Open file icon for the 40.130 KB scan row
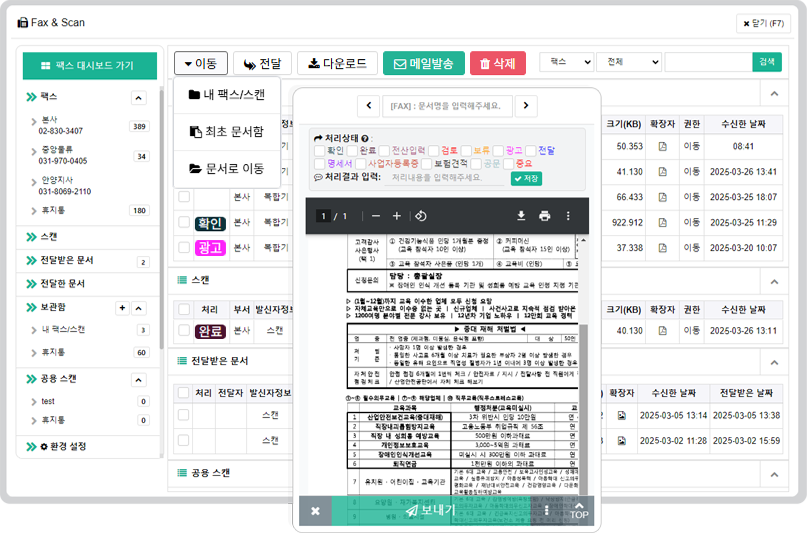Viewport: 807px width, 533px height. pyautogui.click(x=662, y=331)
